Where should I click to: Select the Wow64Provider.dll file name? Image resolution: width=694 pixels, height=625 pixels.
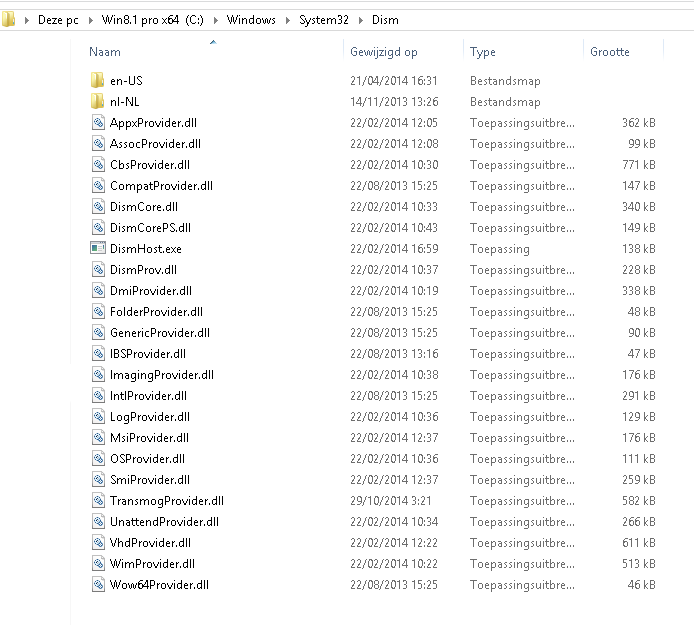coord(159,585)
